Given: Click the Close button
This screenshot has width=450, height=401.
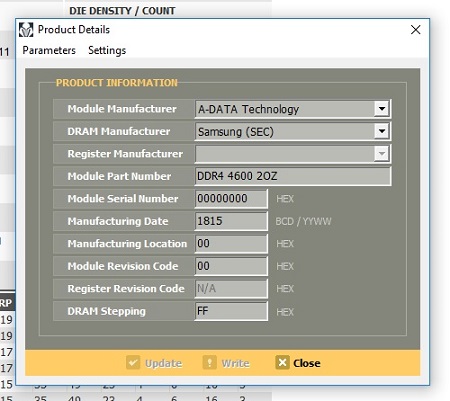Looking at the screenshot, I should [298, 363].
